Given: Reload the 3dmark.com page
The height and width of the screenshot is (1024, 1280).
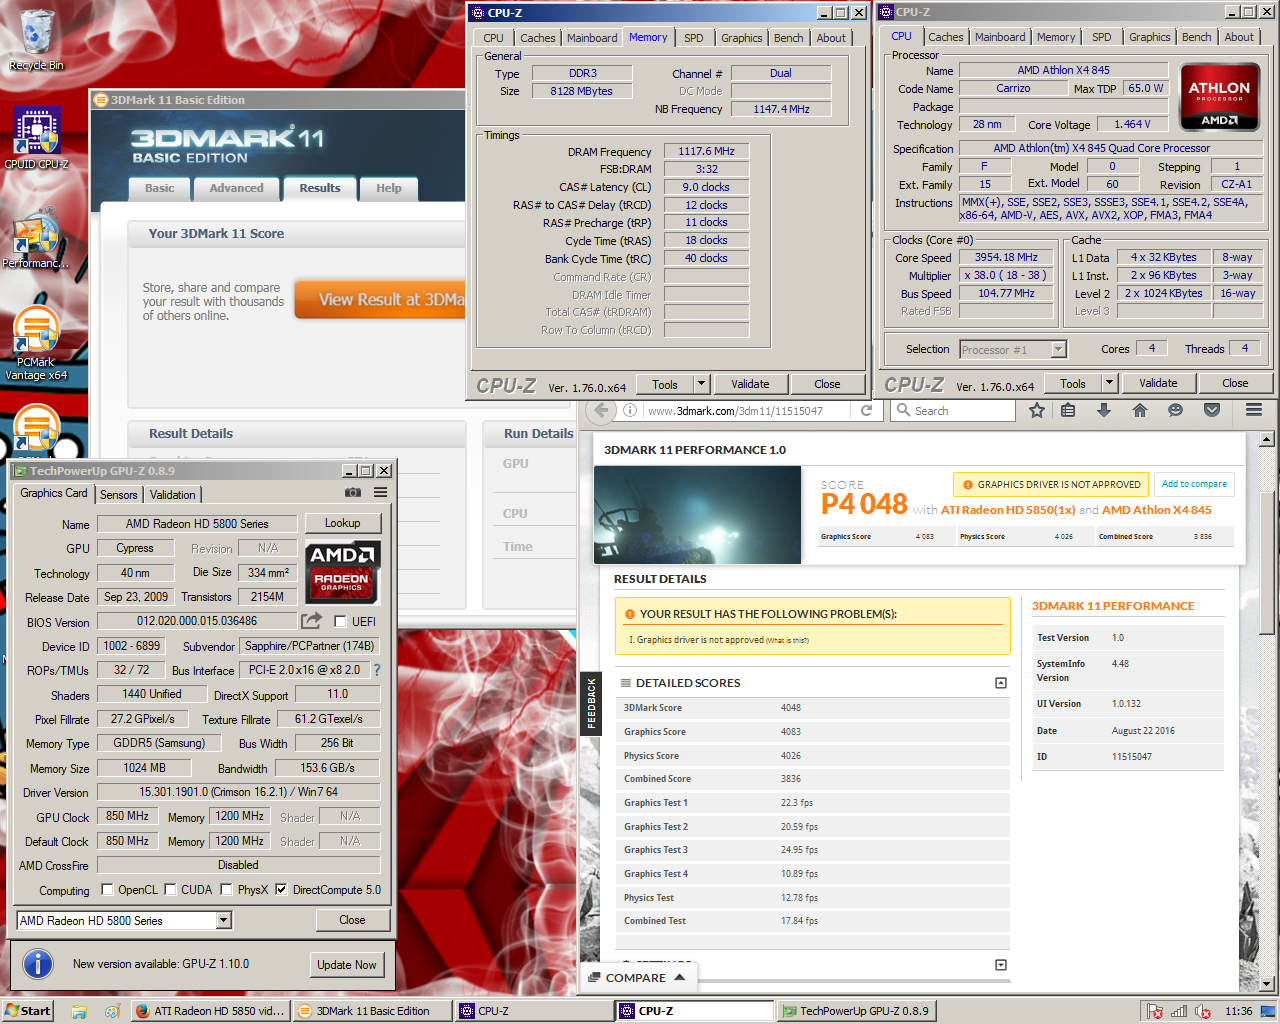Looking at the screenshot, I should click(x=867, y=410).
